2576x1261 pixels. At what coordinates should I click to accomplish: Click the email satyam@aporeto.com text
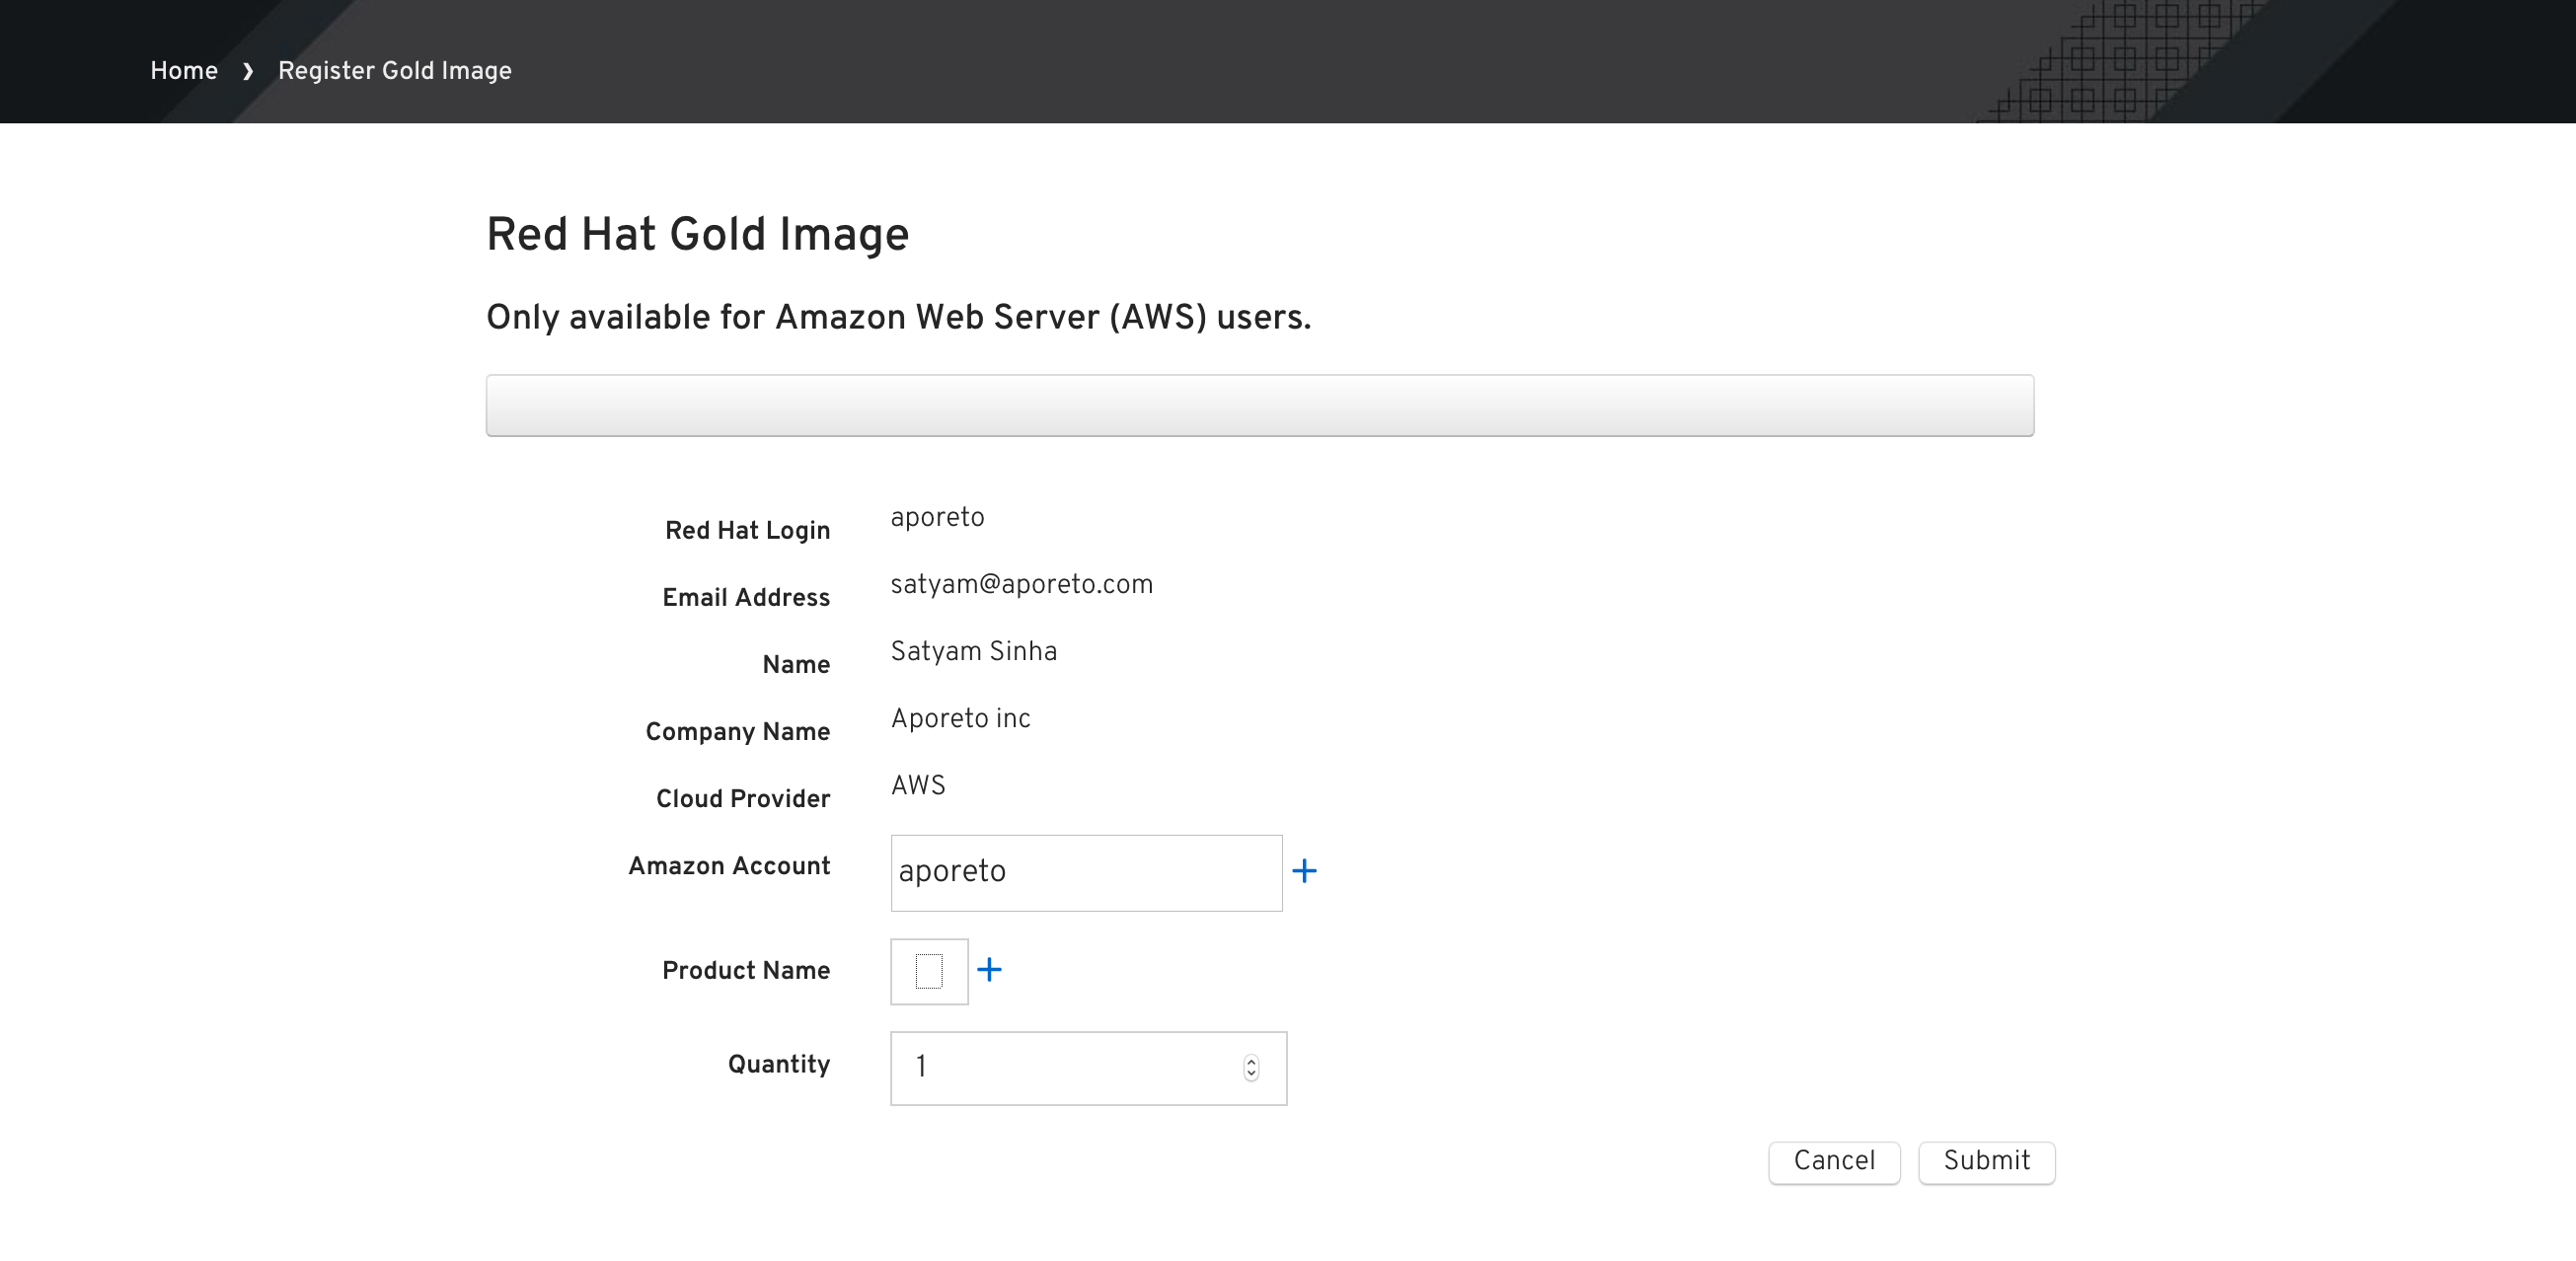point(1021,584)
